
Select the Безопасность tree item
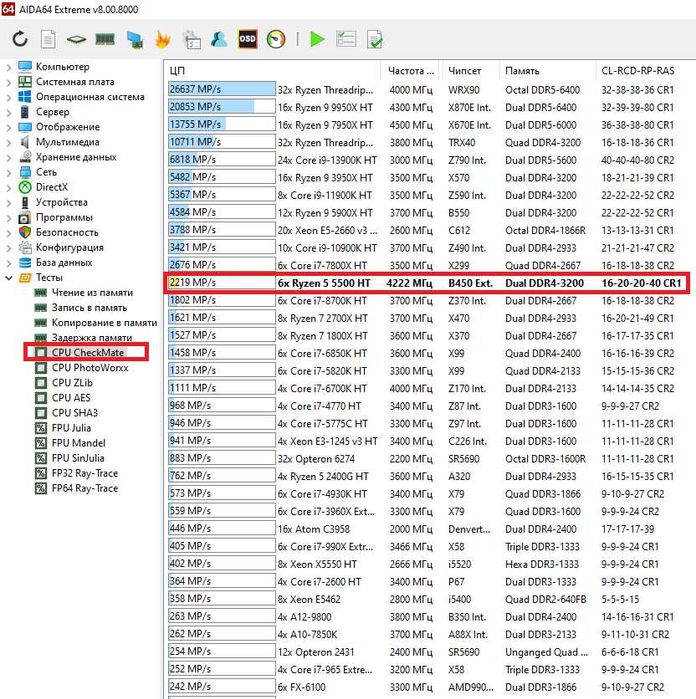click(x=67, y=232)
